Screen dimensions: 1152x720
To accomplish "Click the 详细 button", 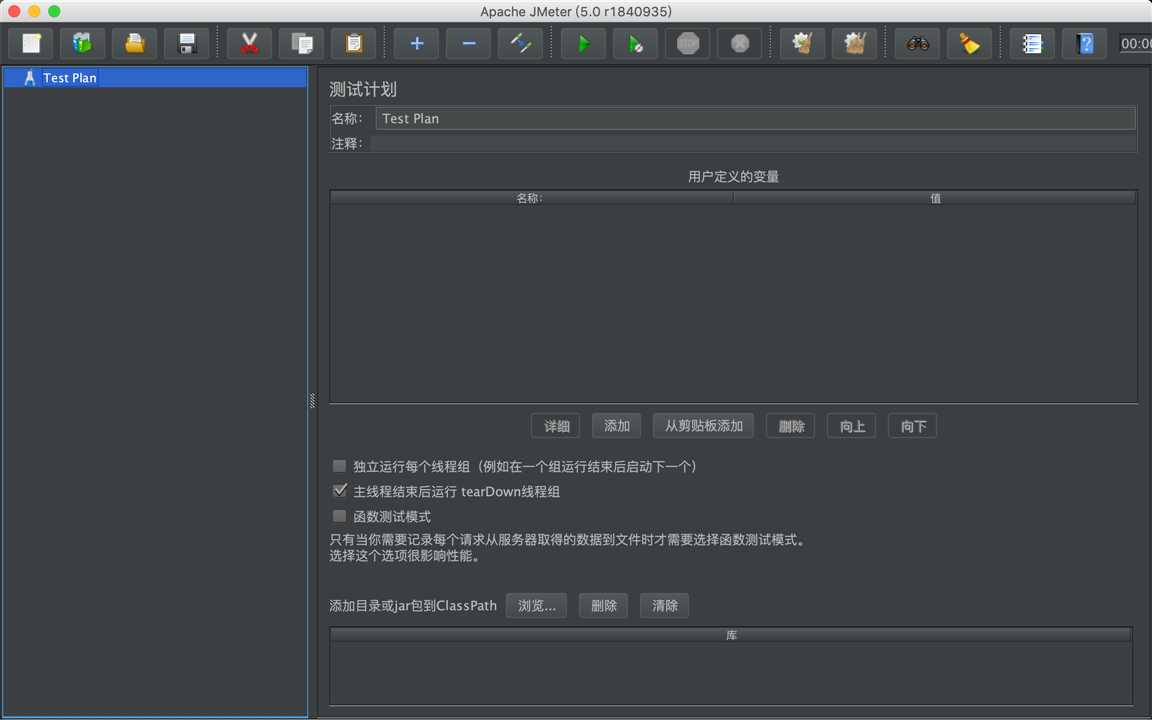I will 556,426.
